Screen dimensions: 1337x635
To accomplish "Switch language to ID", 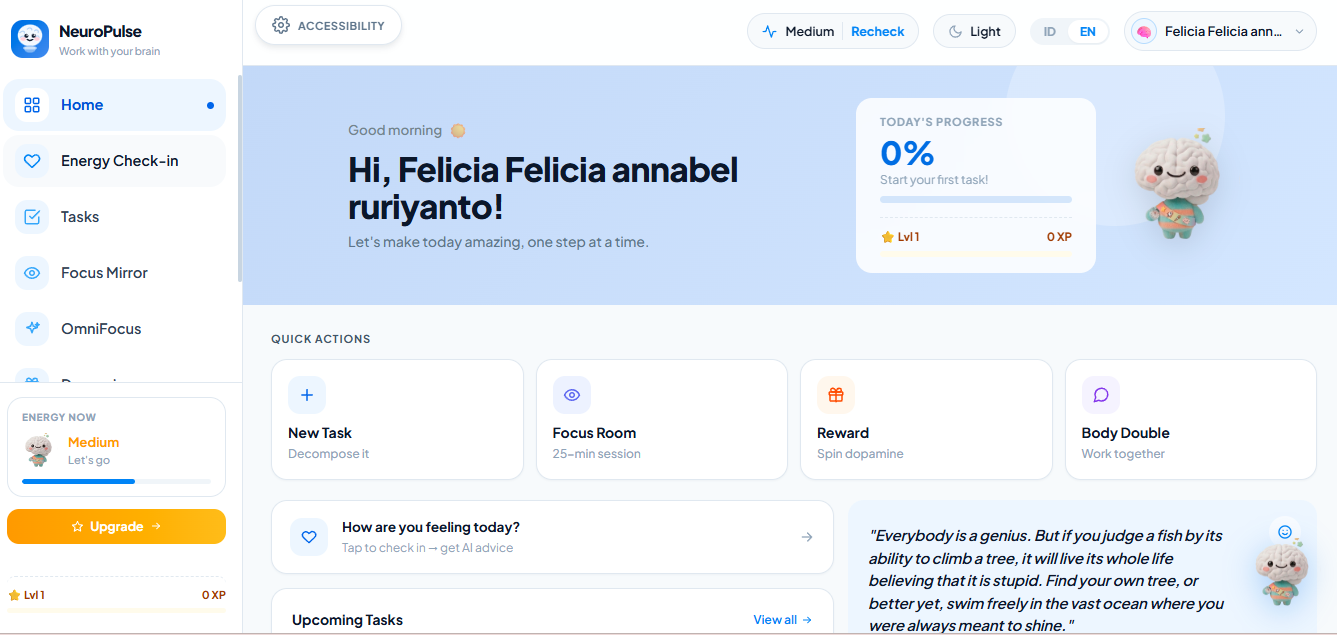I will pos(1050,31).
